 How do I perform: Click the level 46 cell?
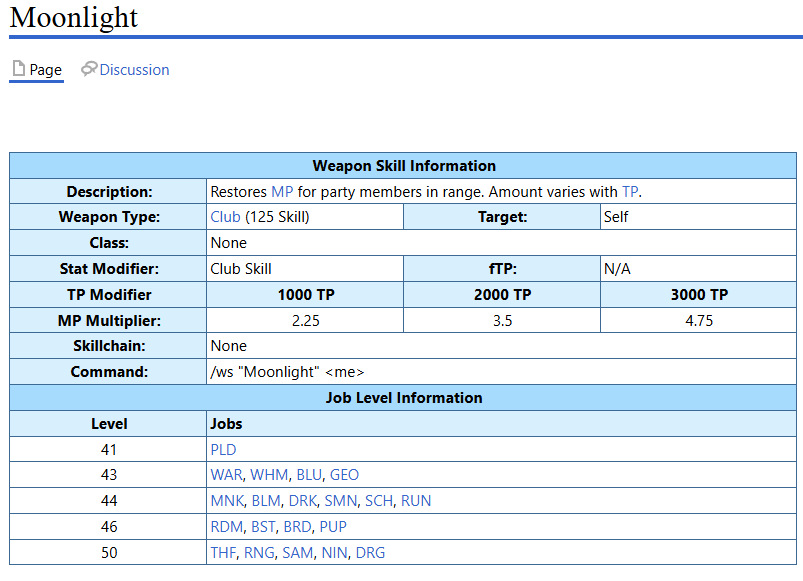coord(109,527)
